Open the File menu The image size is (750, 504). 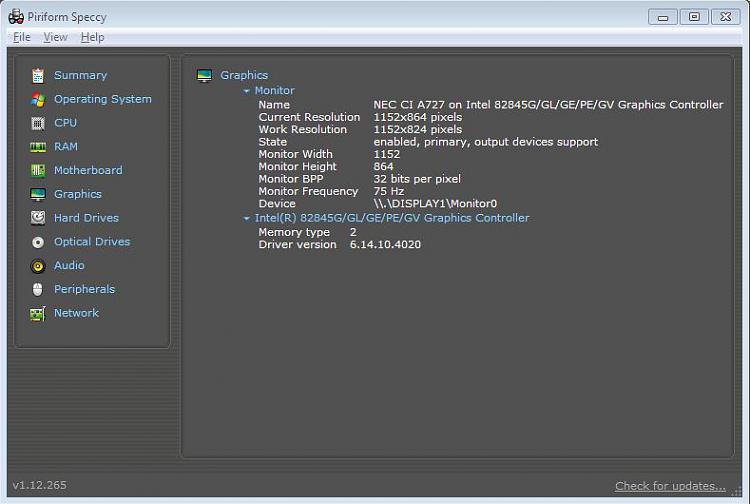click(22, 37)
